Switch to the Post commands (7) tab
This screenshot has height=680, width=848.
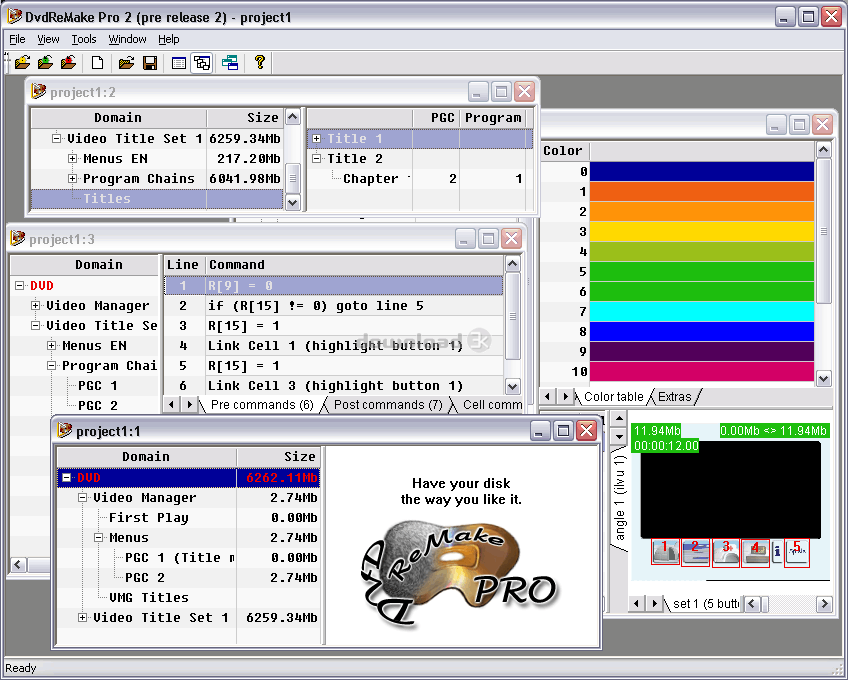388,405
